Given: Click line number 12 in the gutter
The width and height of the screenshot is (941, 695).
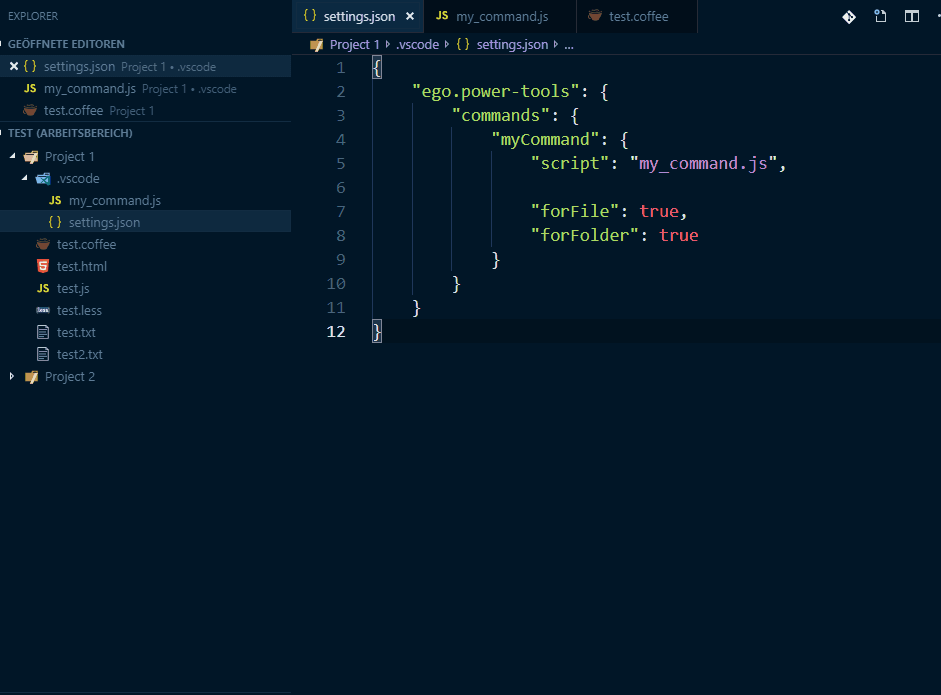Looking at the screenshot, I should click(336, 332).
